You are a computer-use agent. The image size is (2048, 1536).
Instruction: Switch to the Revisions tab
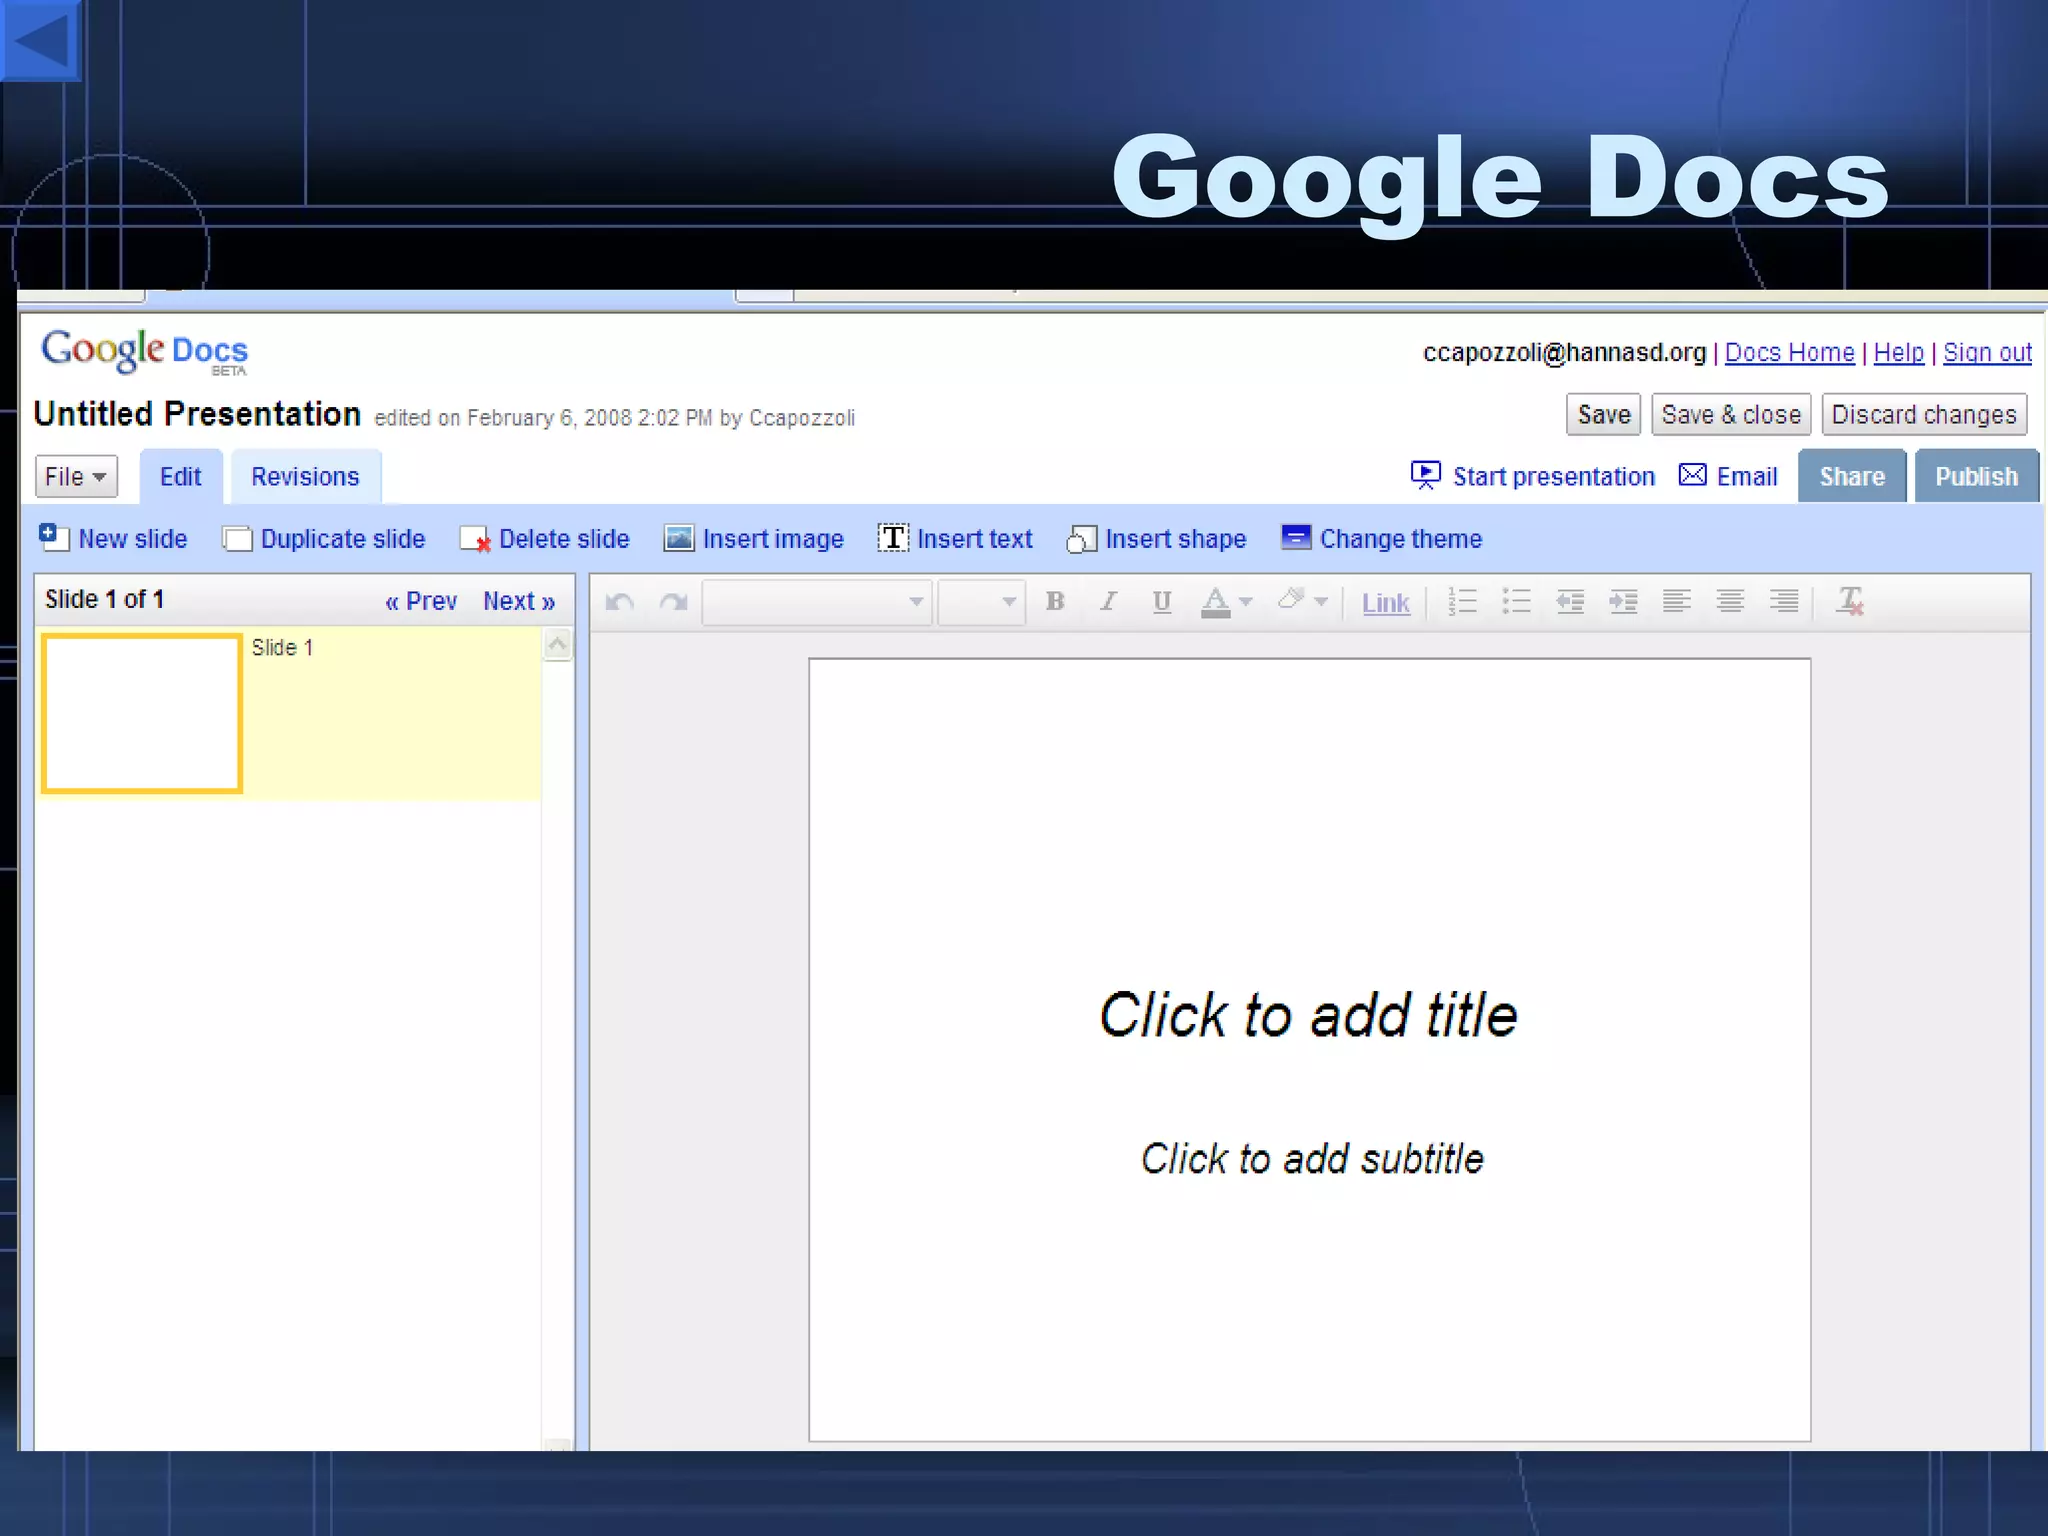(x=305, y=477)
